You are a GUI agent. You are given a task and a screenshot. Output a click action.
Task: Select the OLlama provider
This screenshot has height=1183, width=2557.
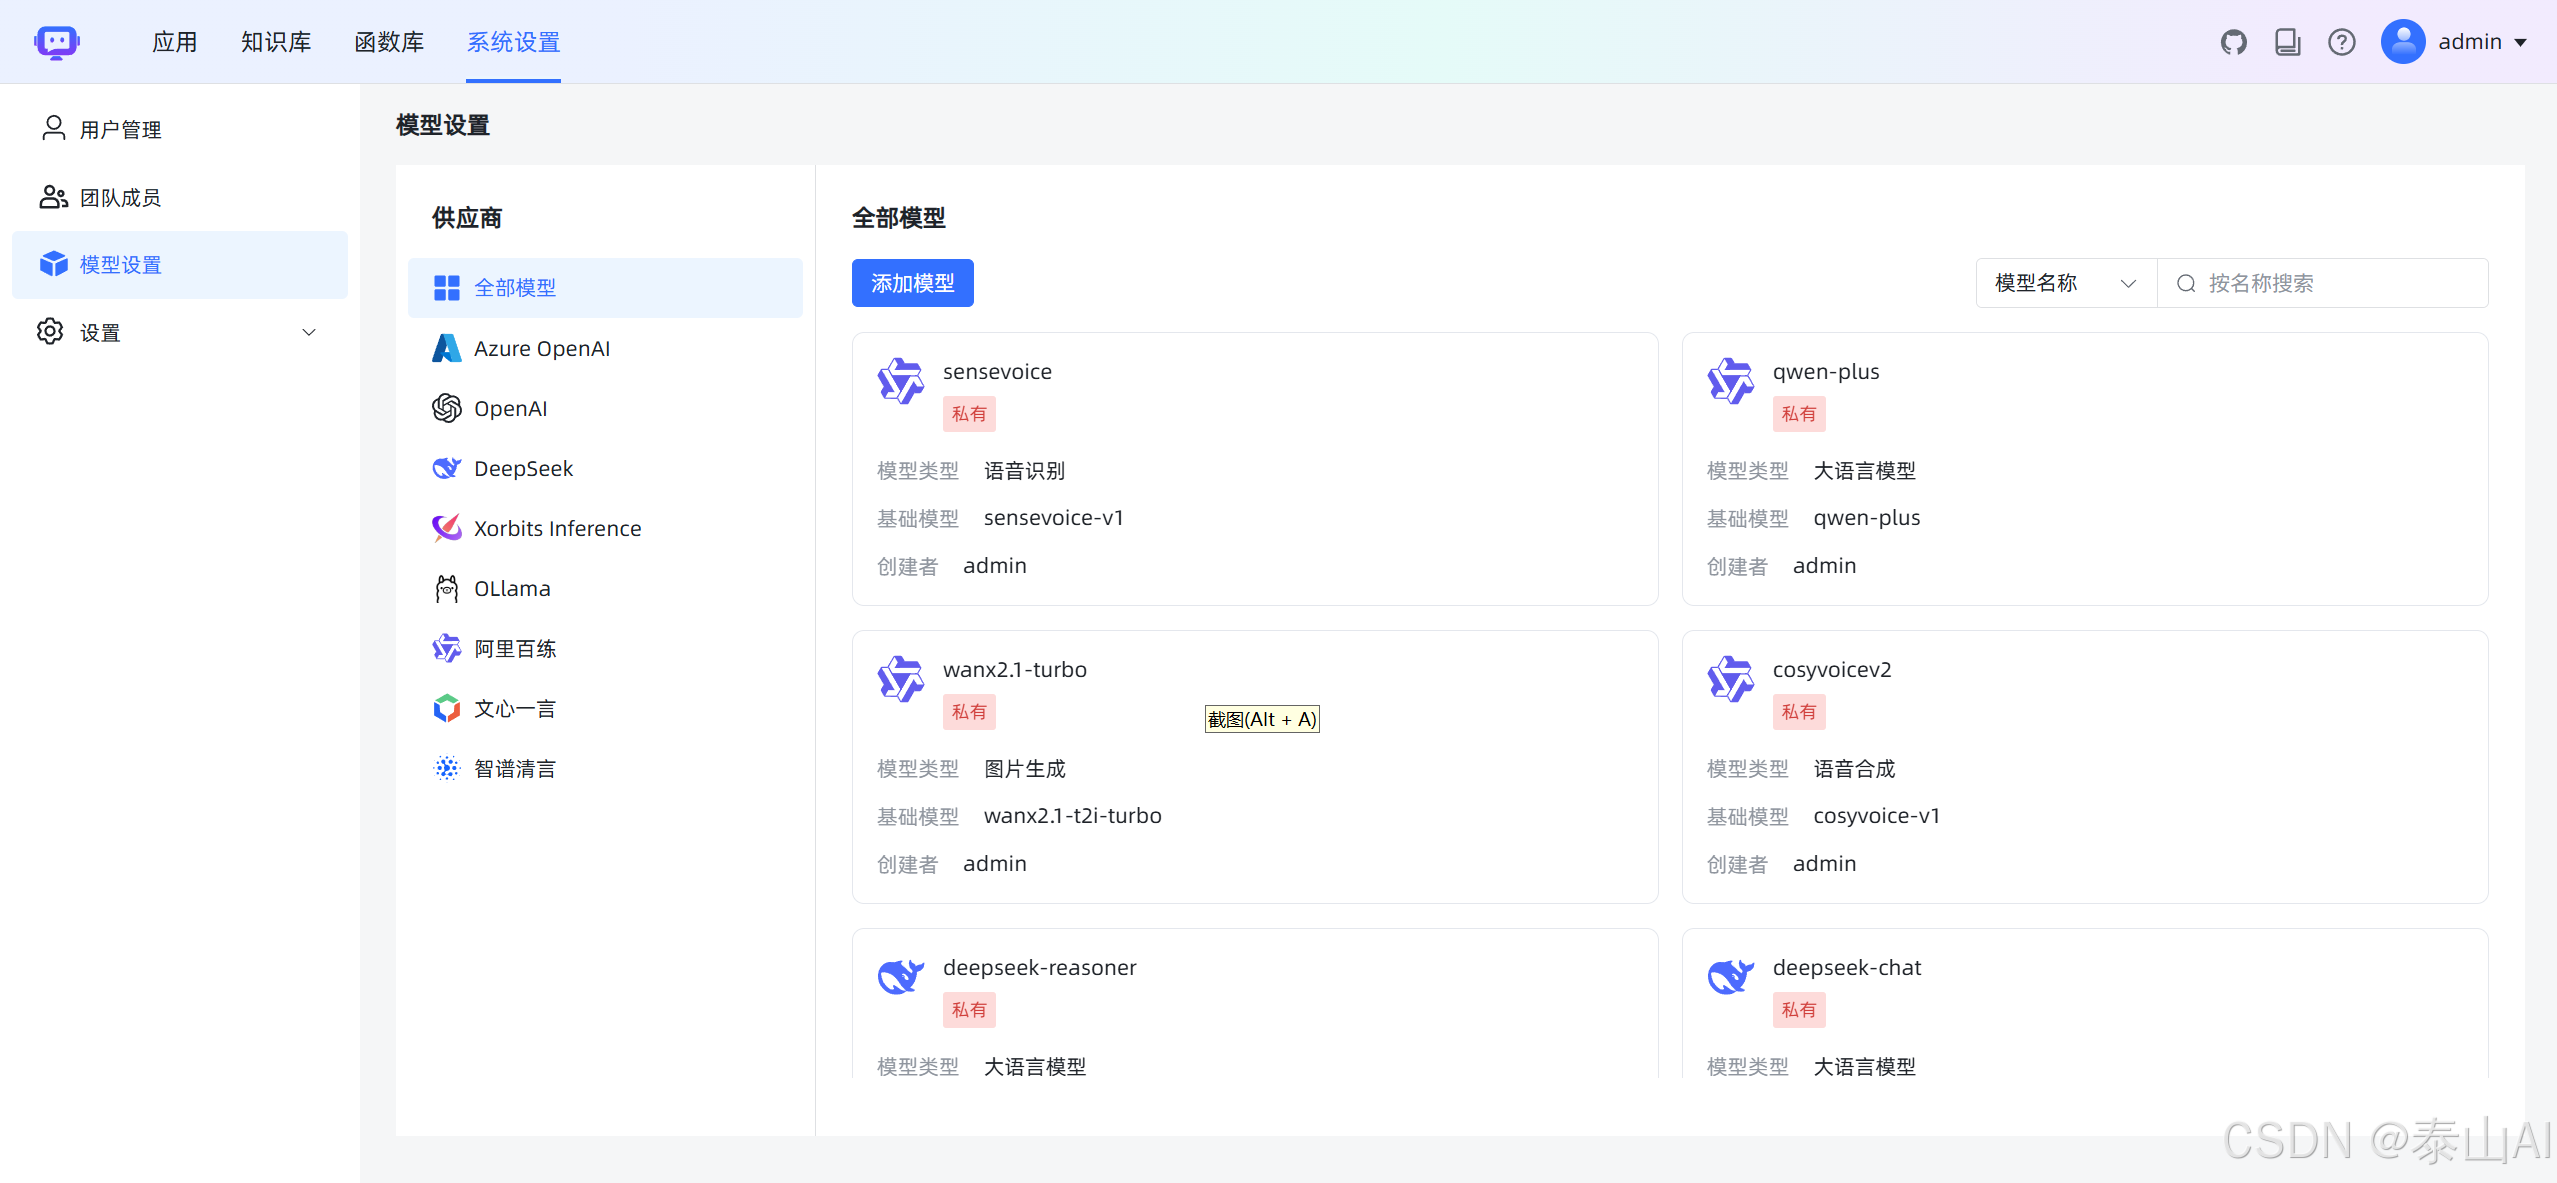[512, 588]
